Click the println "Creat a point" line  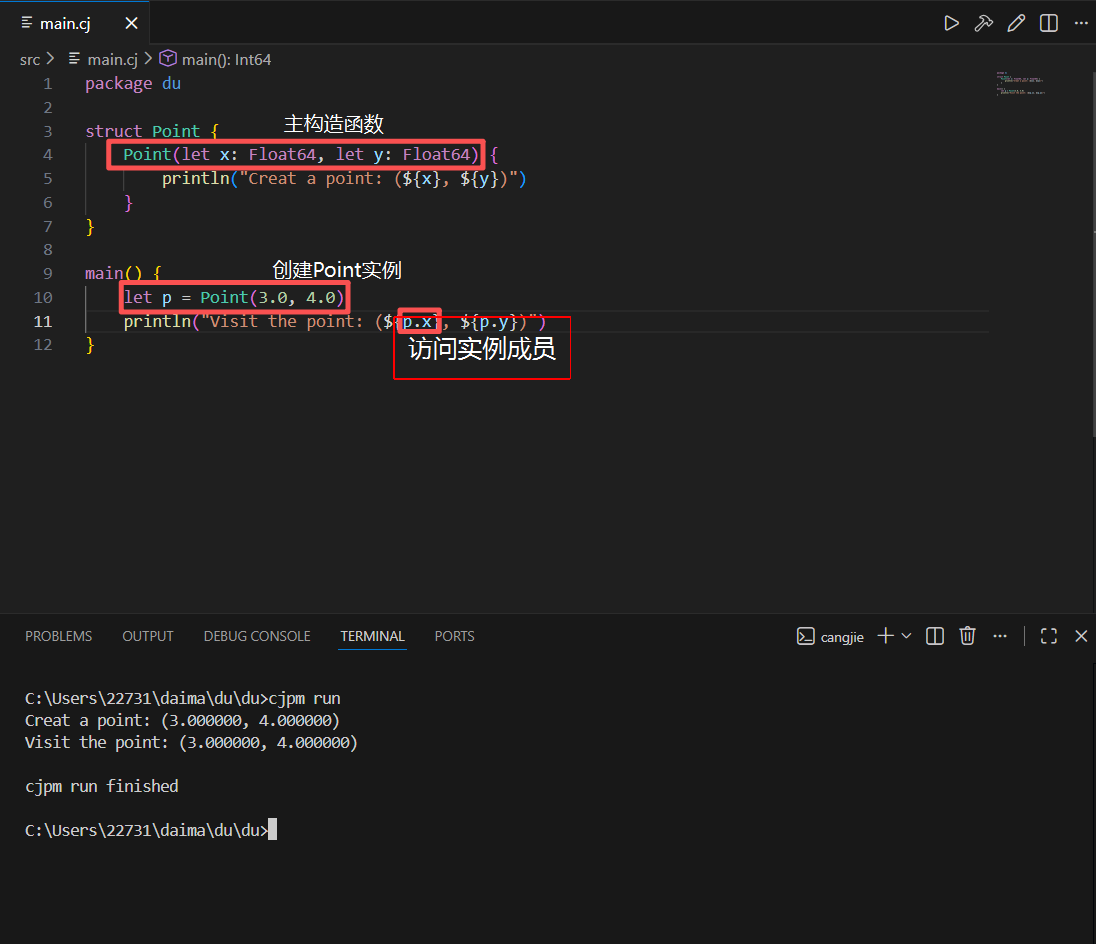tap(344, 179)
